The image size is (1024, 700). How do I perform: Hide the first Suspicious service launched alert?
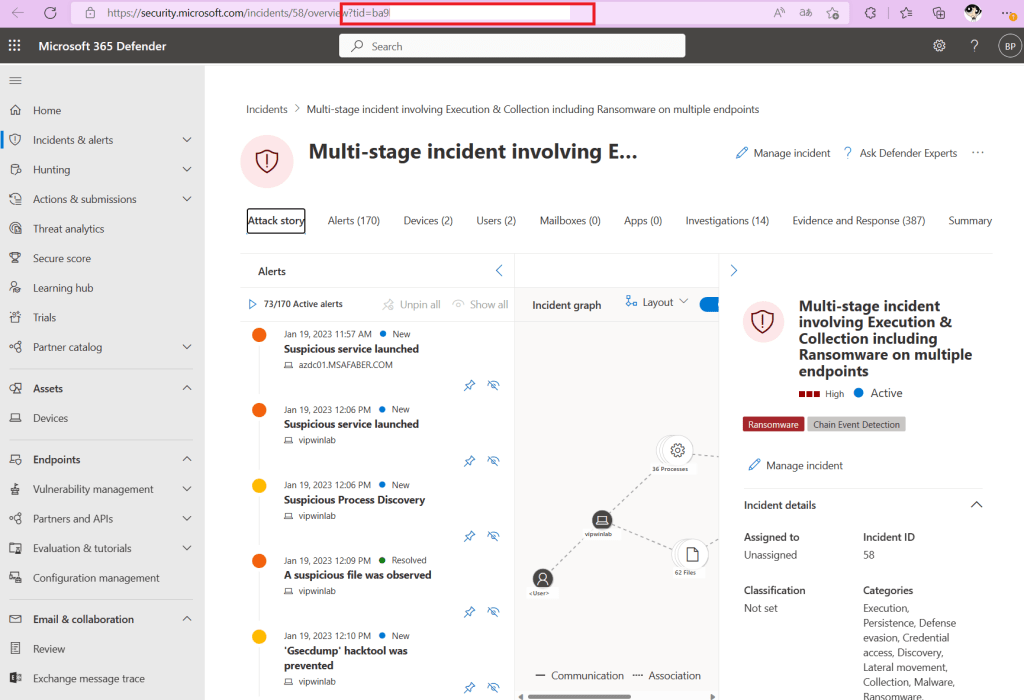click(x=493, y=385)
